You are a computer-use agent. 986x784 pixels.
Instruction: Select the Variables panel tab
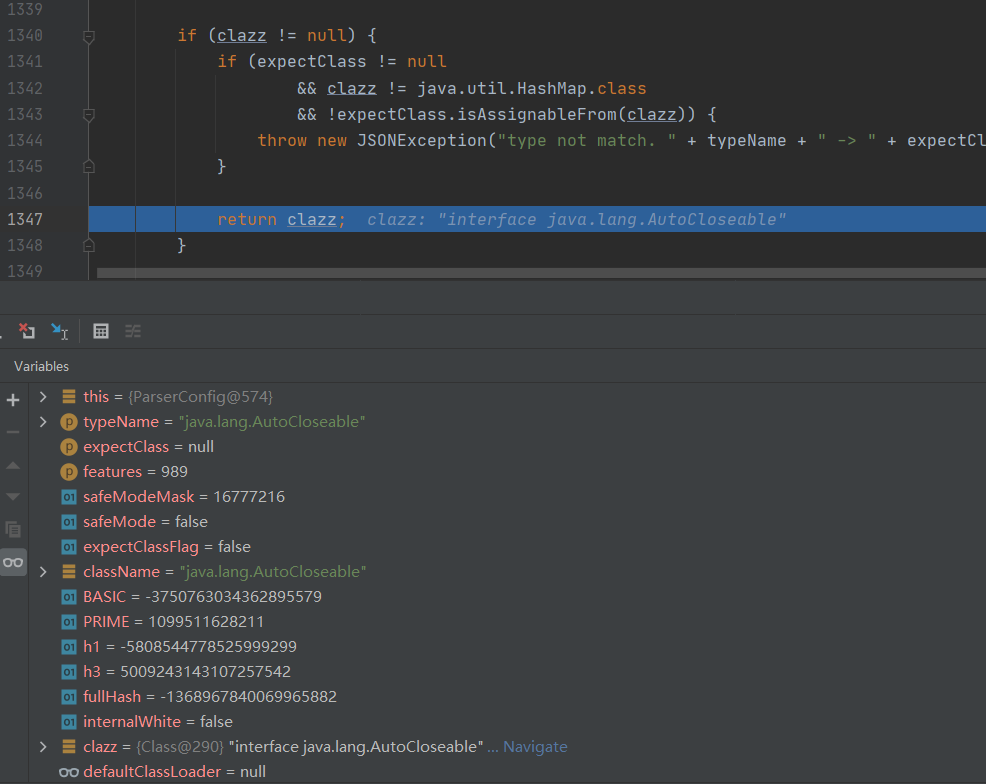coord(42,366)
